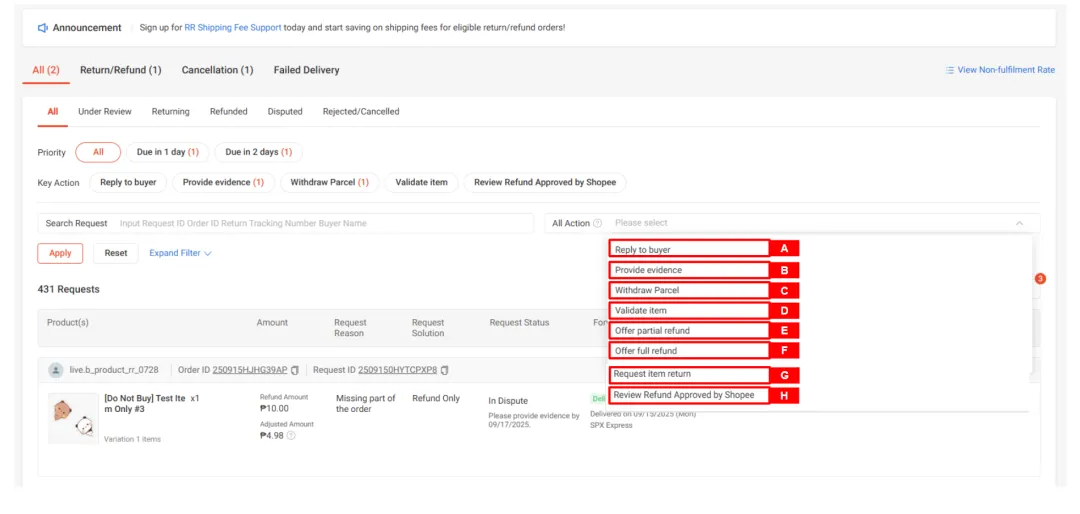
Task: Copy the Order ID using copy icon
Action: 295,370
